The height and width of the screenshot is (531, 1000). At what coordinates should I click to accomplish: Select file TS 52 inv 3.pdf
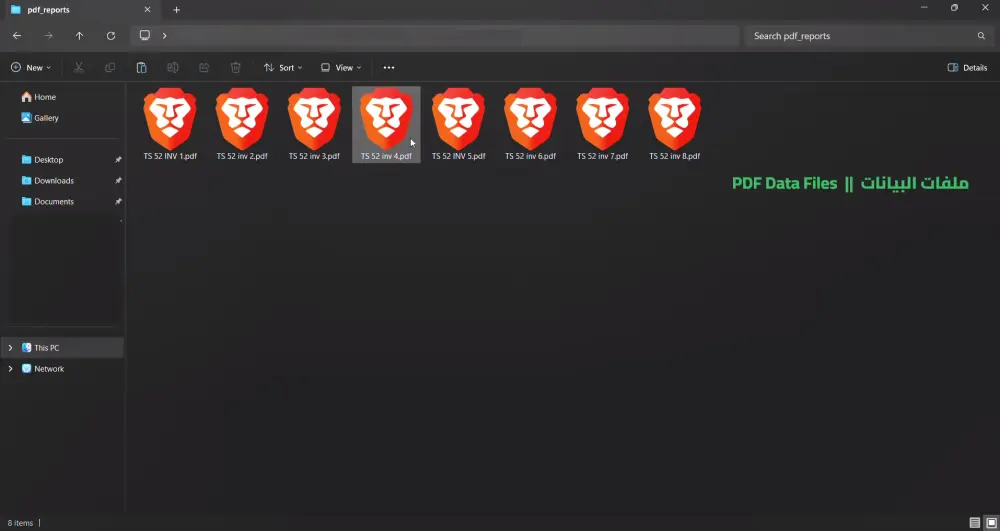point(314,124)
